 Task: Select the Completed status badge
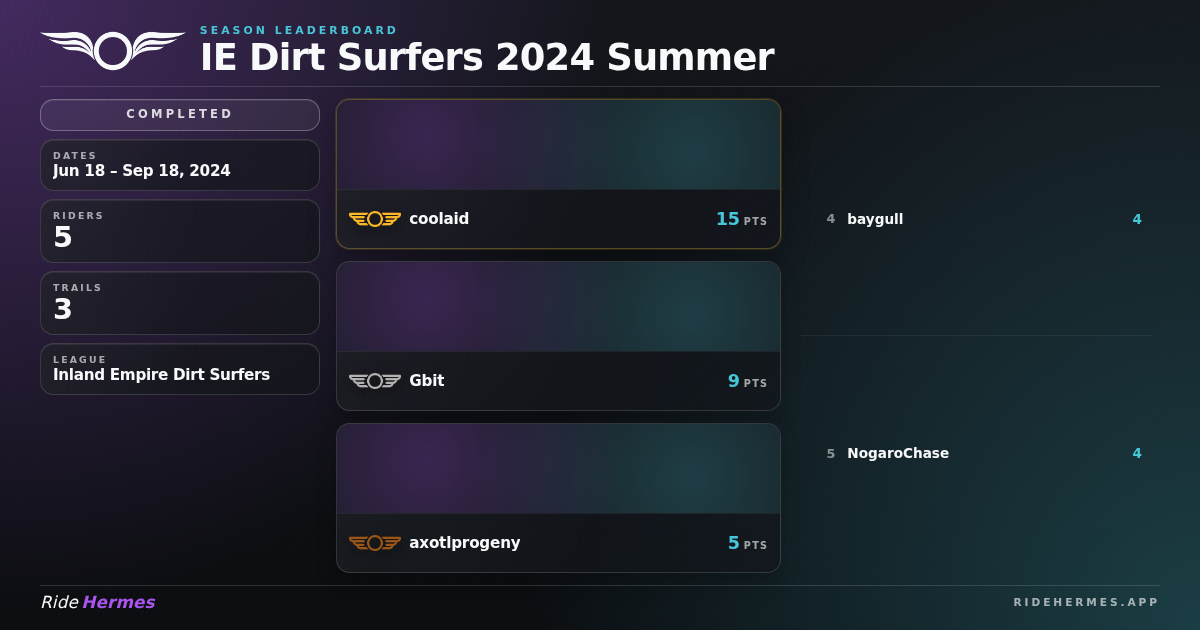[x=180, y=114]
